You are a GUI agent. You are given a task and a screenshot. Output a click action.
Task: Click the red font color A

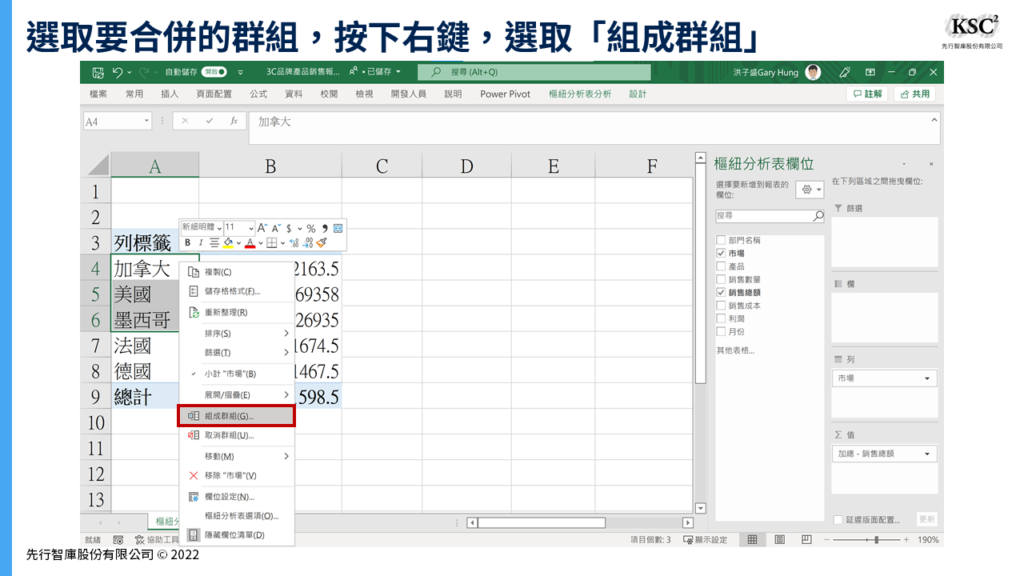click(x=249, y=243)
